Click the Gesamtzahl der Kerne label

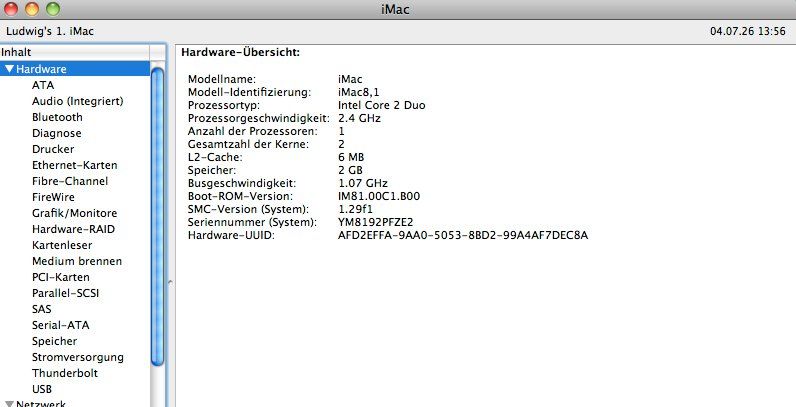point(248,145)
